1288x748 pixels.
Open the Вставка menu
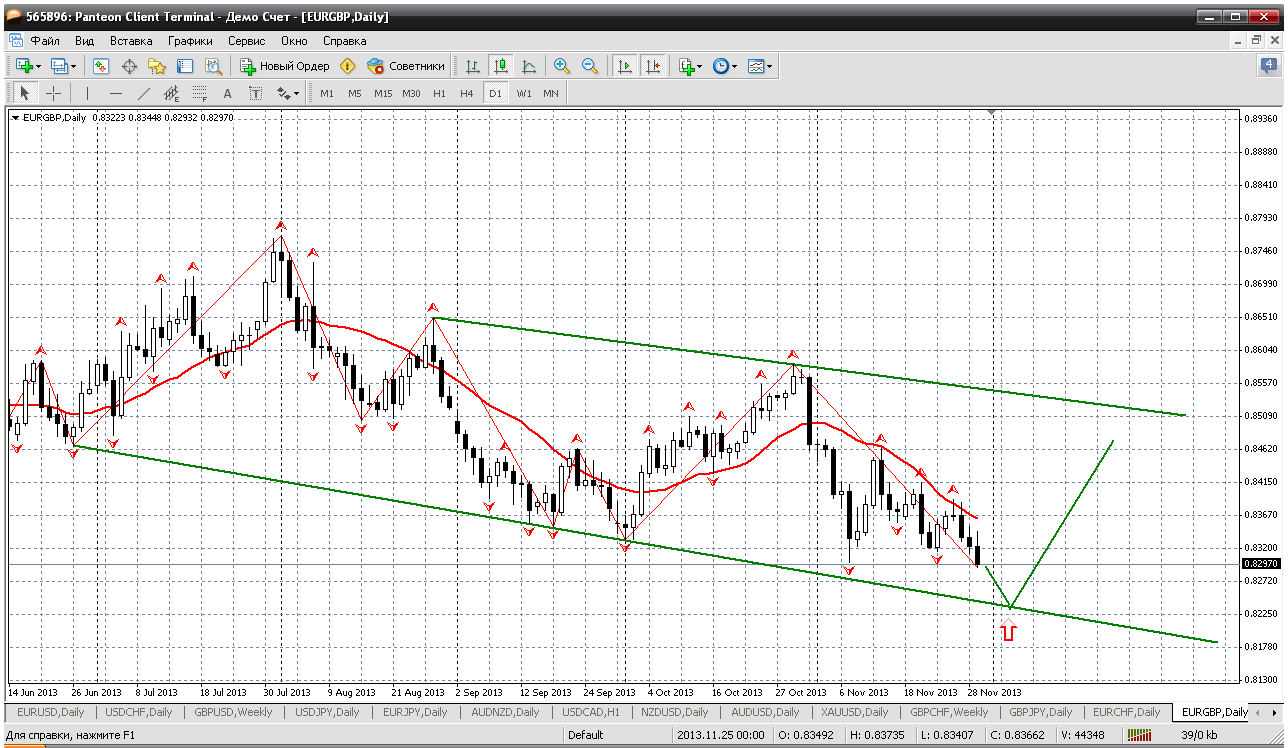tap(131, 41)
